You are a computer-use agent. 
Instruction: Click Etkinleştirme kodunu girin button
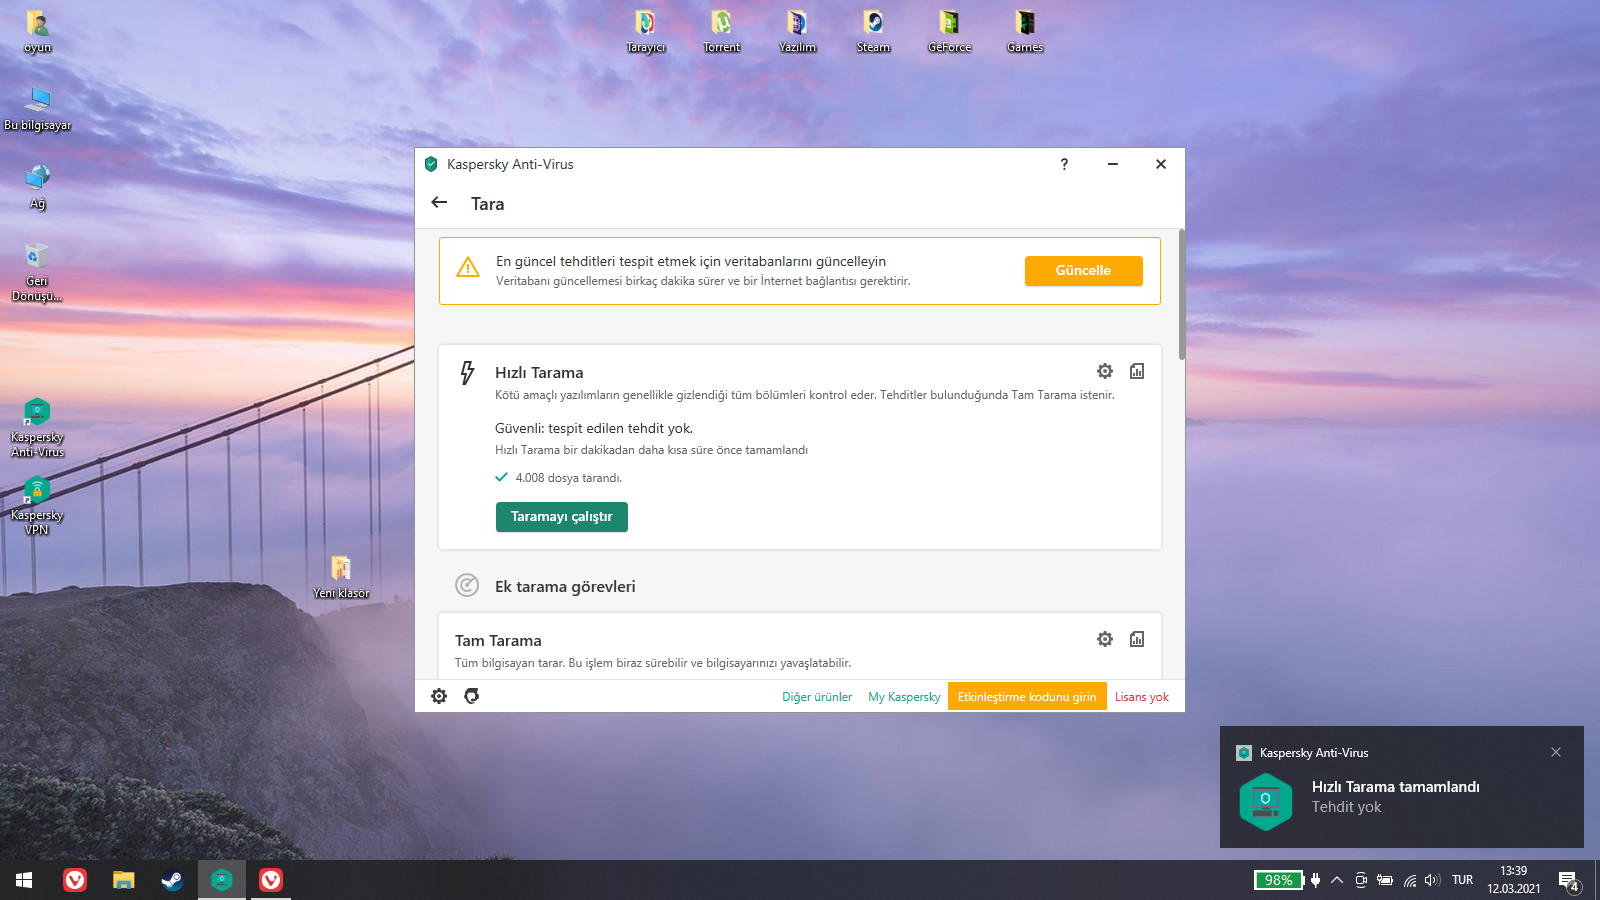point(1027,697)
